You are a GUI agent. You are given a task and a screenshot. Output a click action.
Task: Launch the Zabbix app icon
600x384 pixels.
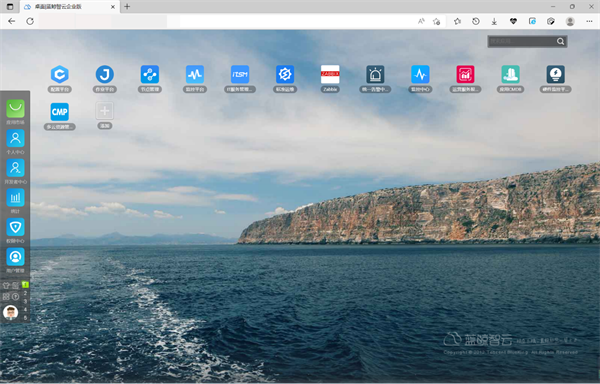click(x=330, y=75)
